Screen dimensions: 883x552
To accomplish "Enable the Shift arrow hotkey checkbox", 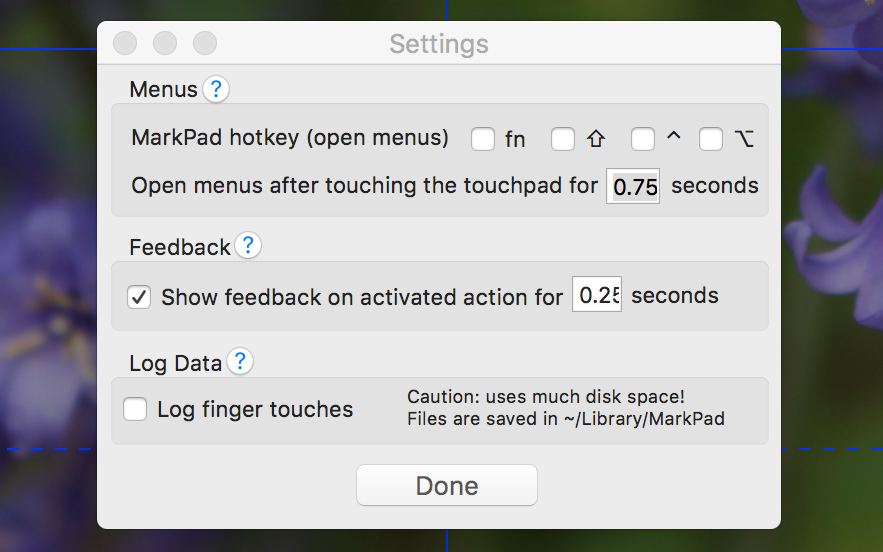I will click(563, 139).
